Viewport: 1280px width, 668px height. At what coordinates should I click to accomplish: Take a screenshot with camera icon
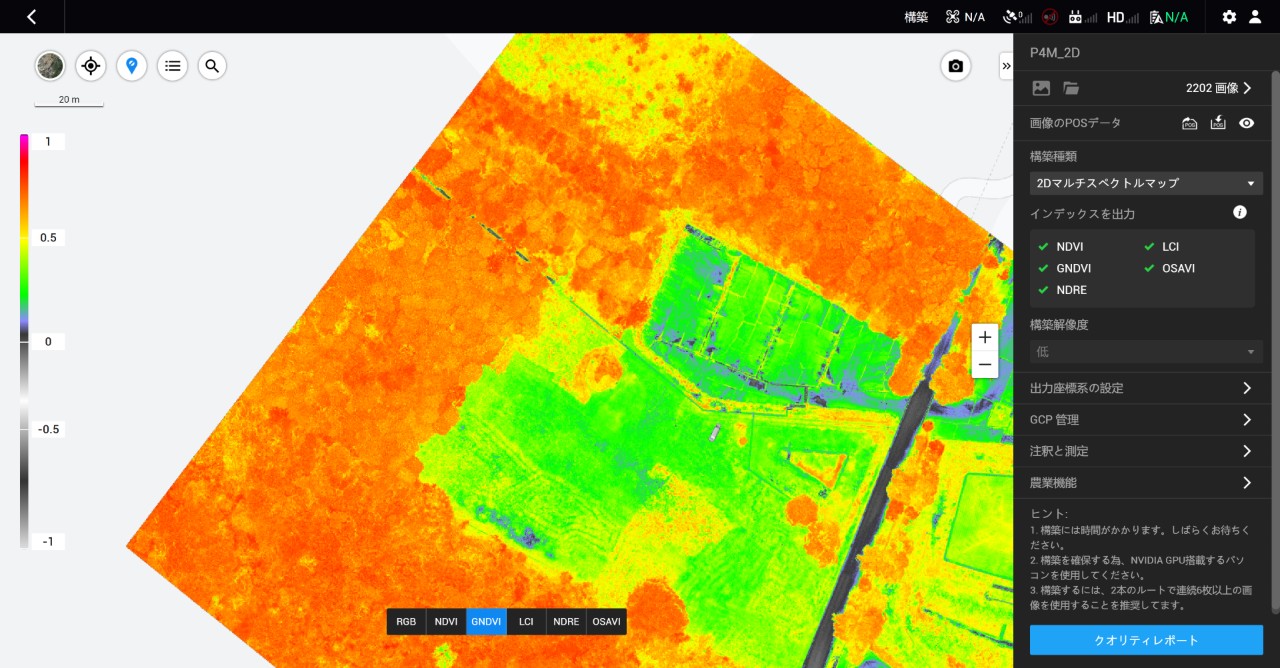(x=955, y=66)
